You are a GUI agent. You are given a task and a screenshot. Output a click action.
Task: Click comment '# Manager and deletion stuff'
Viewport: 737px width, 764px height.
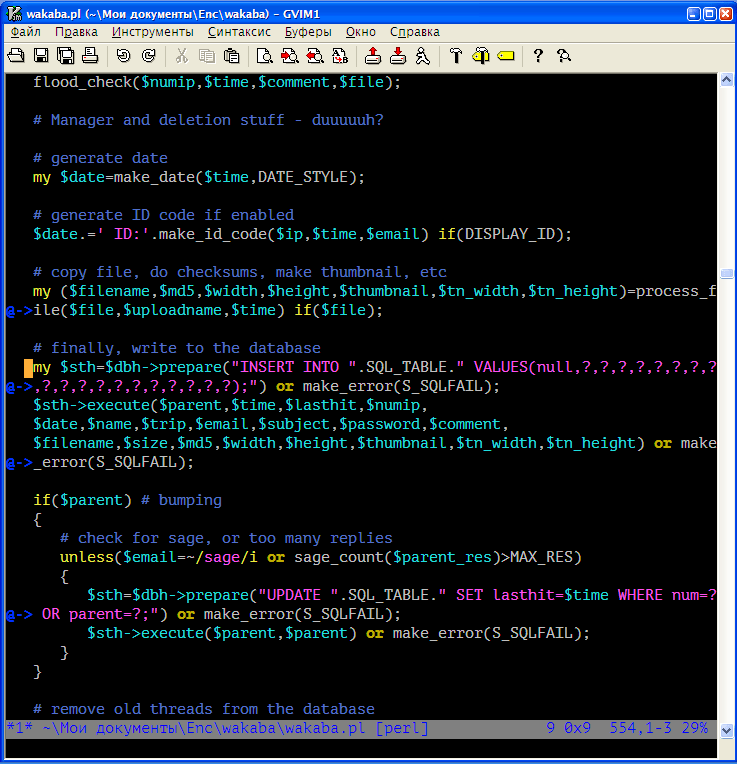pos(208,120)
